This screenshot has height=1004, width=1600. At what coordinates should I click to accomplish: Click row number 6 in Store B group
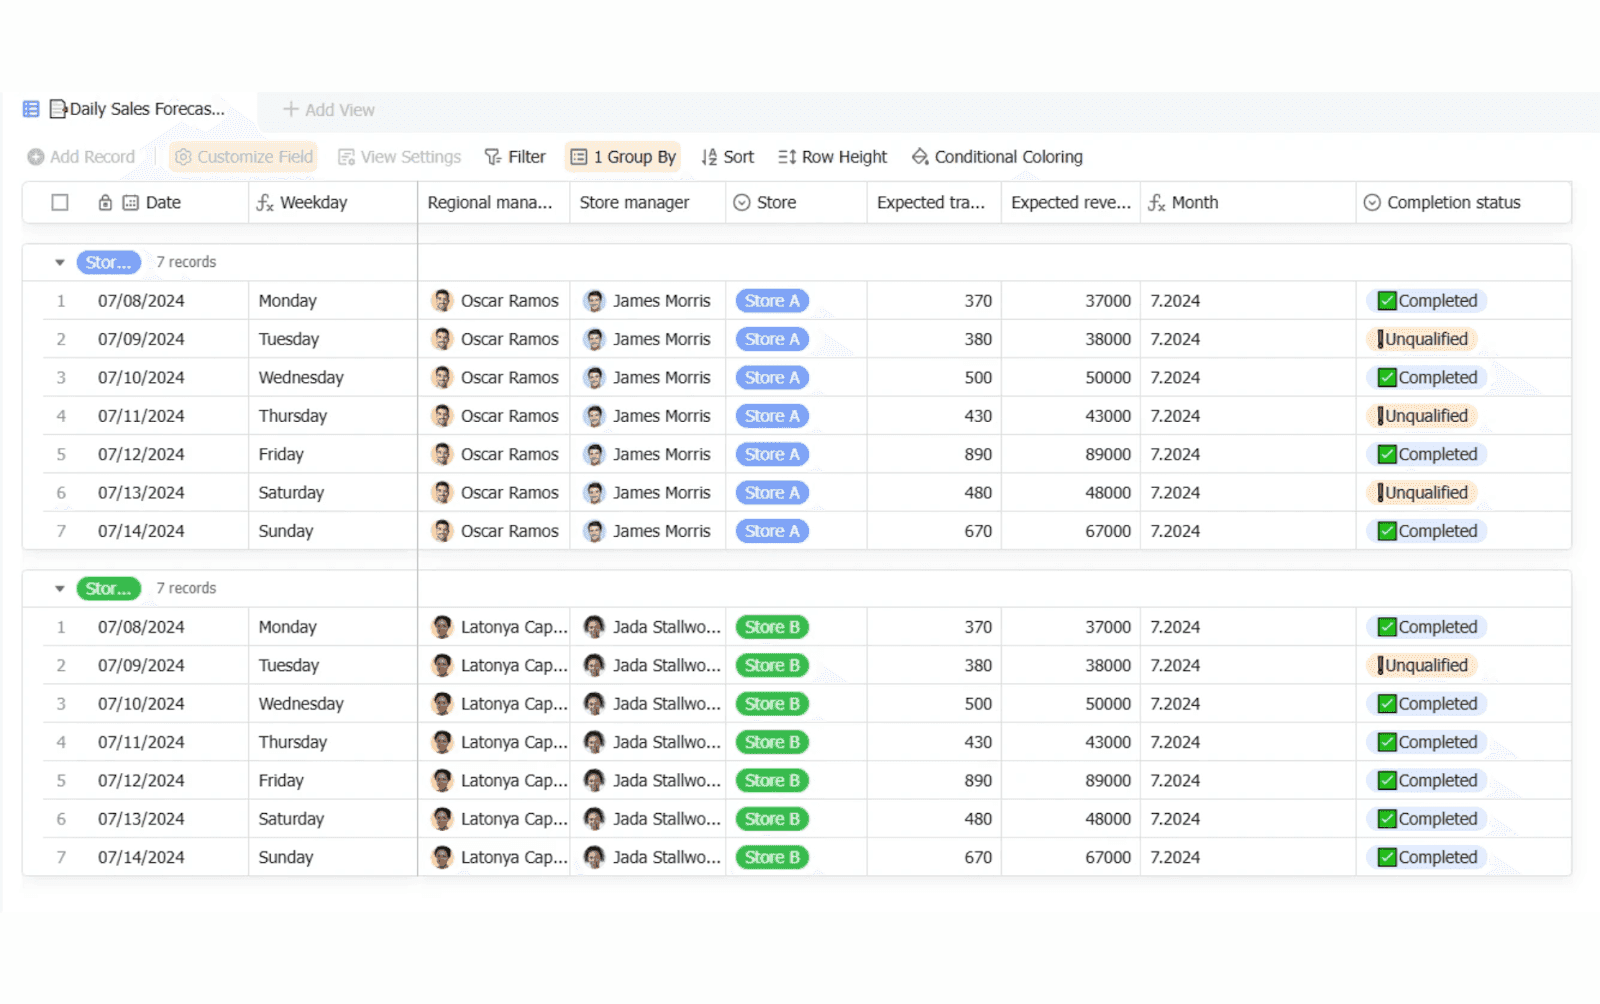point(61,819)
